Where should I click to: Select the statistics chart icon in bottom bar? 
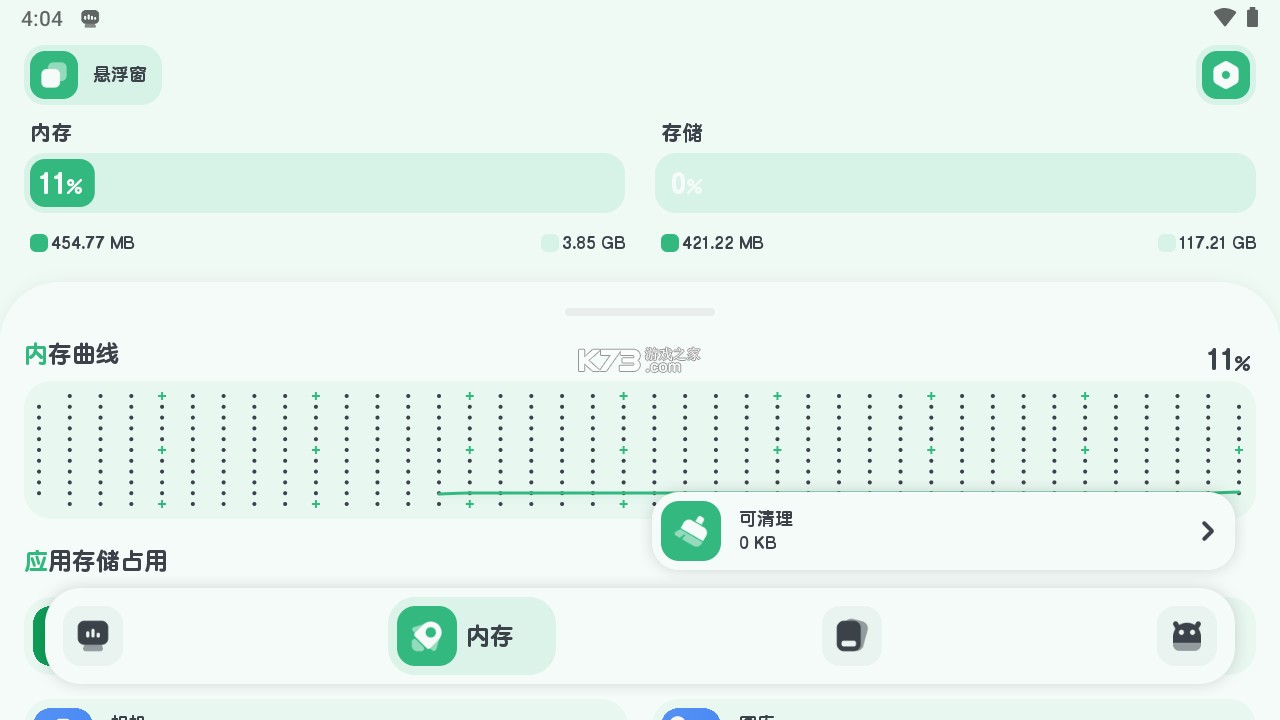point(93,636)
